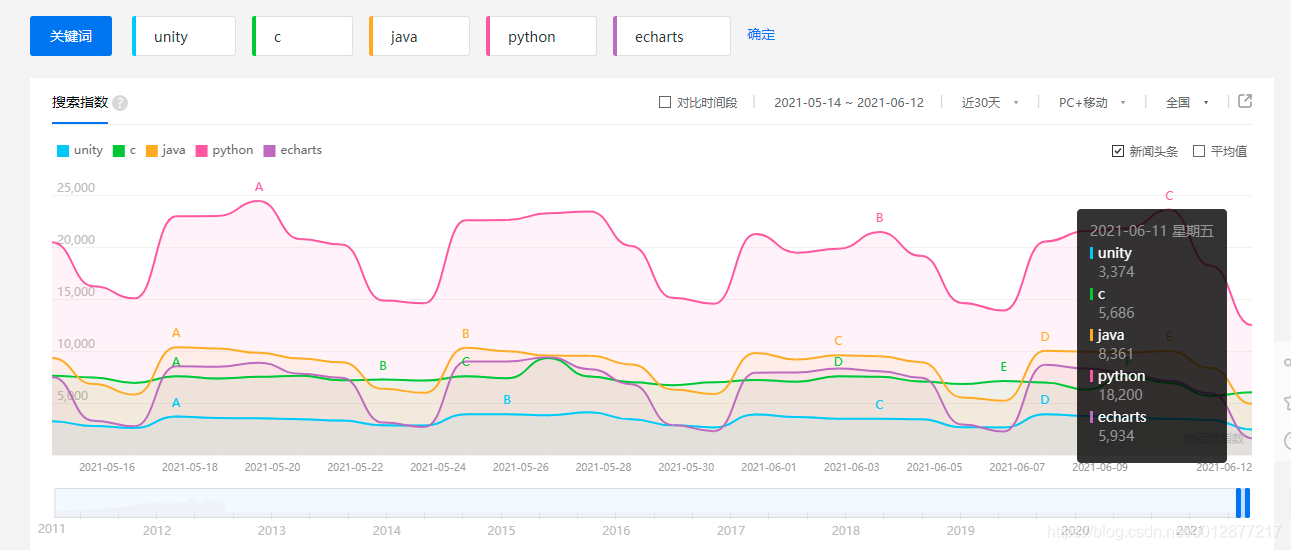Click the 确定 confirm link
Image resolution: width=1291 pixels, height=550 pixels.
click(x=761, y=34)
